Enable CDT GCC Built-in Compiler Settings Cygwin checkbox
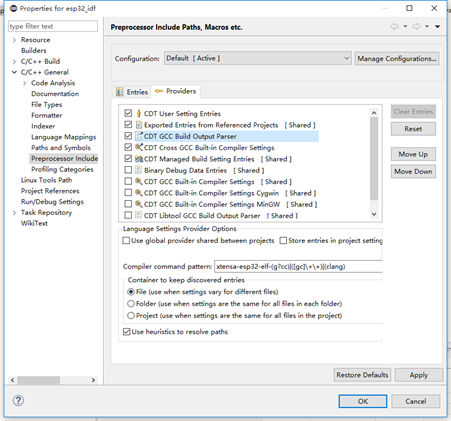Image resolution: width=451 pixels, height=421 pixels. pos(128,193)
